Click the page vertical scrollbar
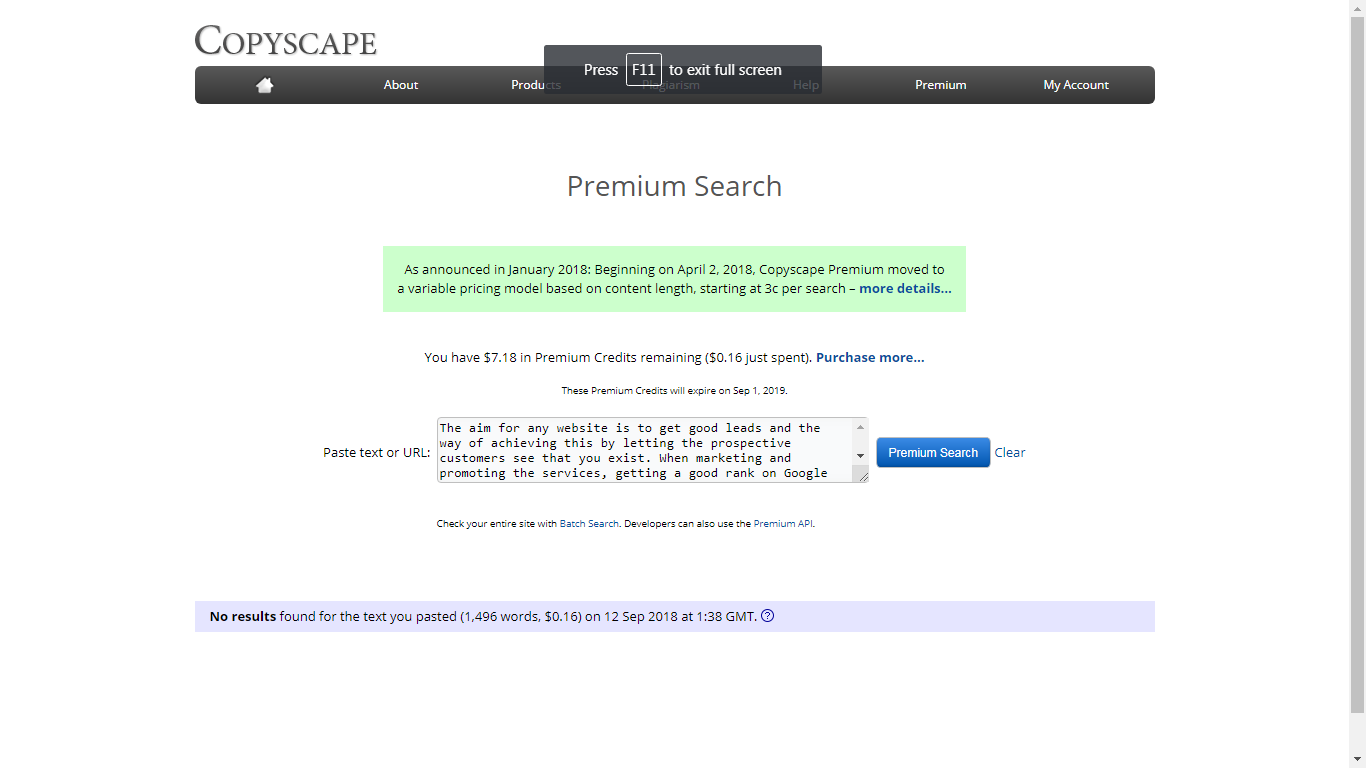 coord(1357,365)
